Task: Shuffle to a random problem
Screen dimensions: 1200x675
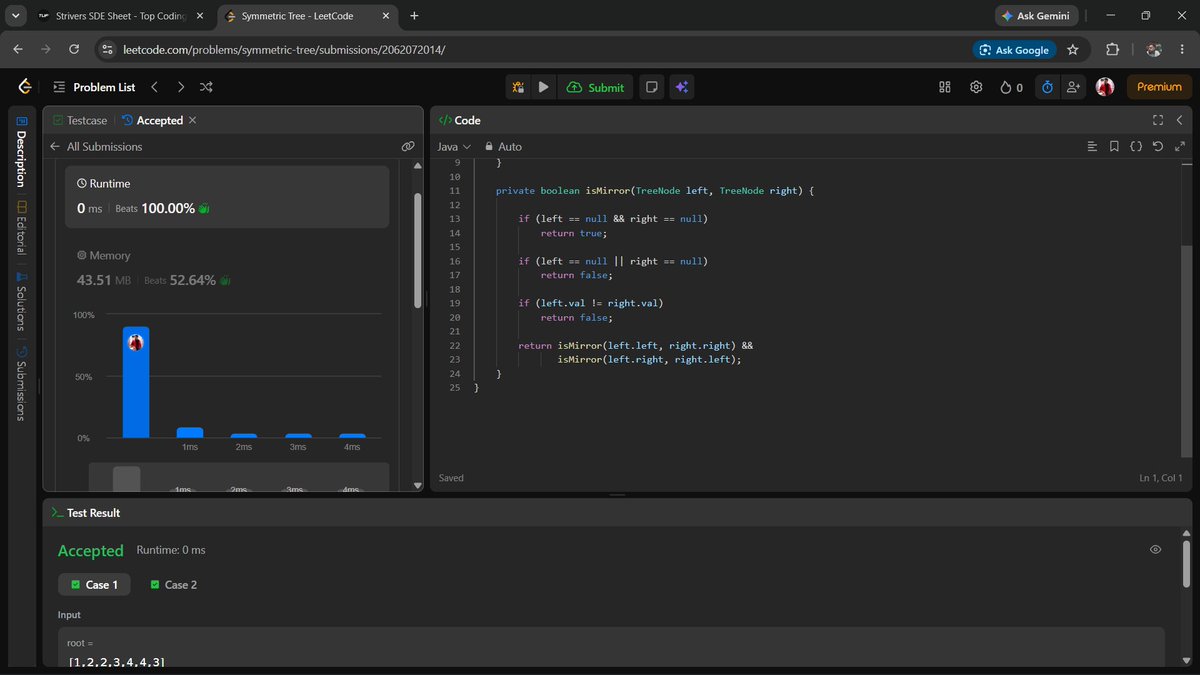Action: tap(206, 87)
